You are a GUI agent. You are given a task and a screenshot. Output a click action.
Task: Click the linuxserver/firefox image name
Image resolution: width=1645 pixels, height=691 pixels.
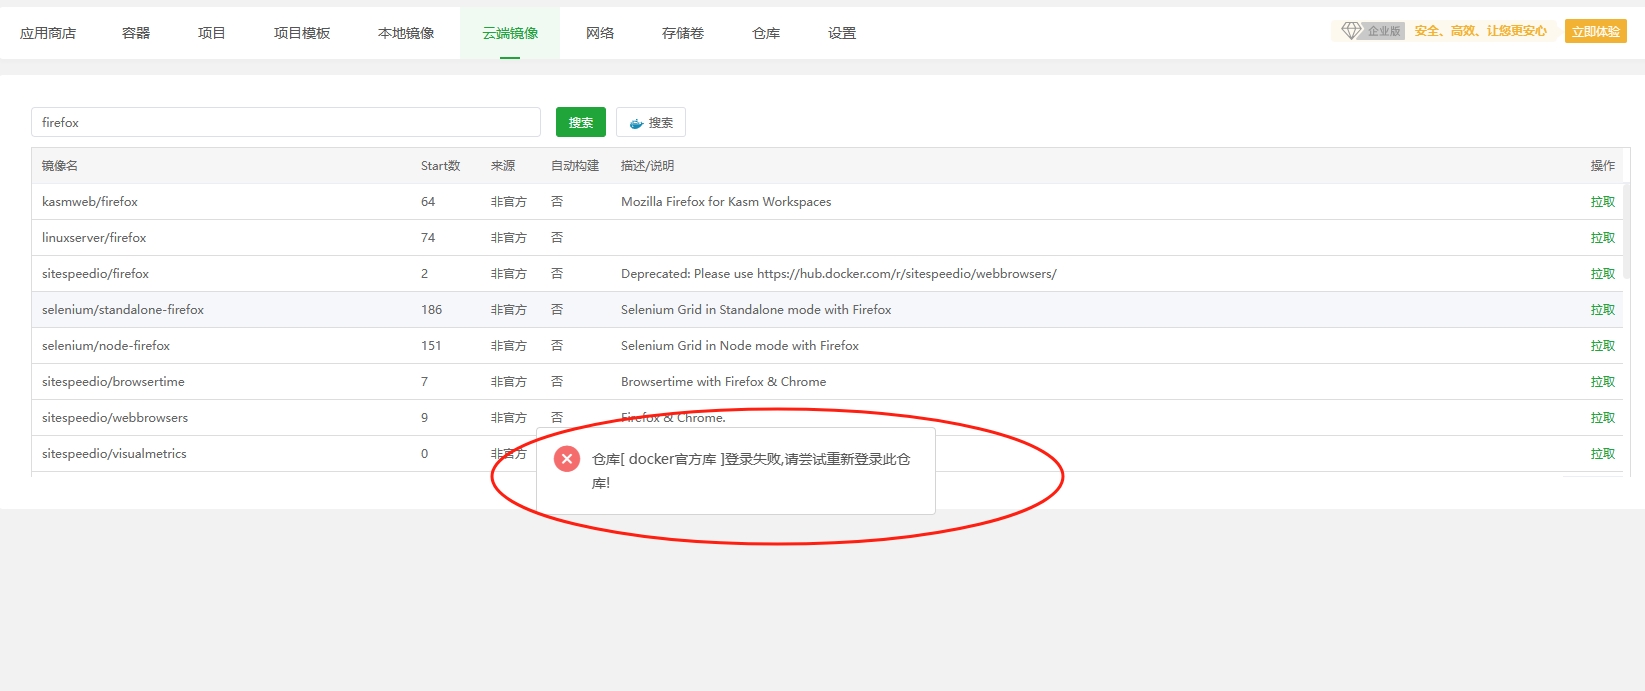94,238
